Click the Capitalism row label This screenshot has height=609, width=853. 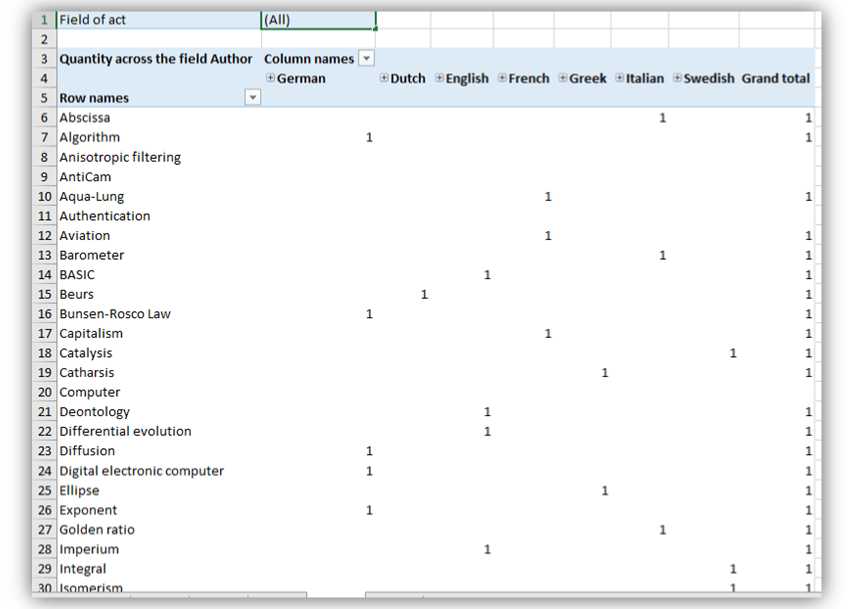pos(91,334)
